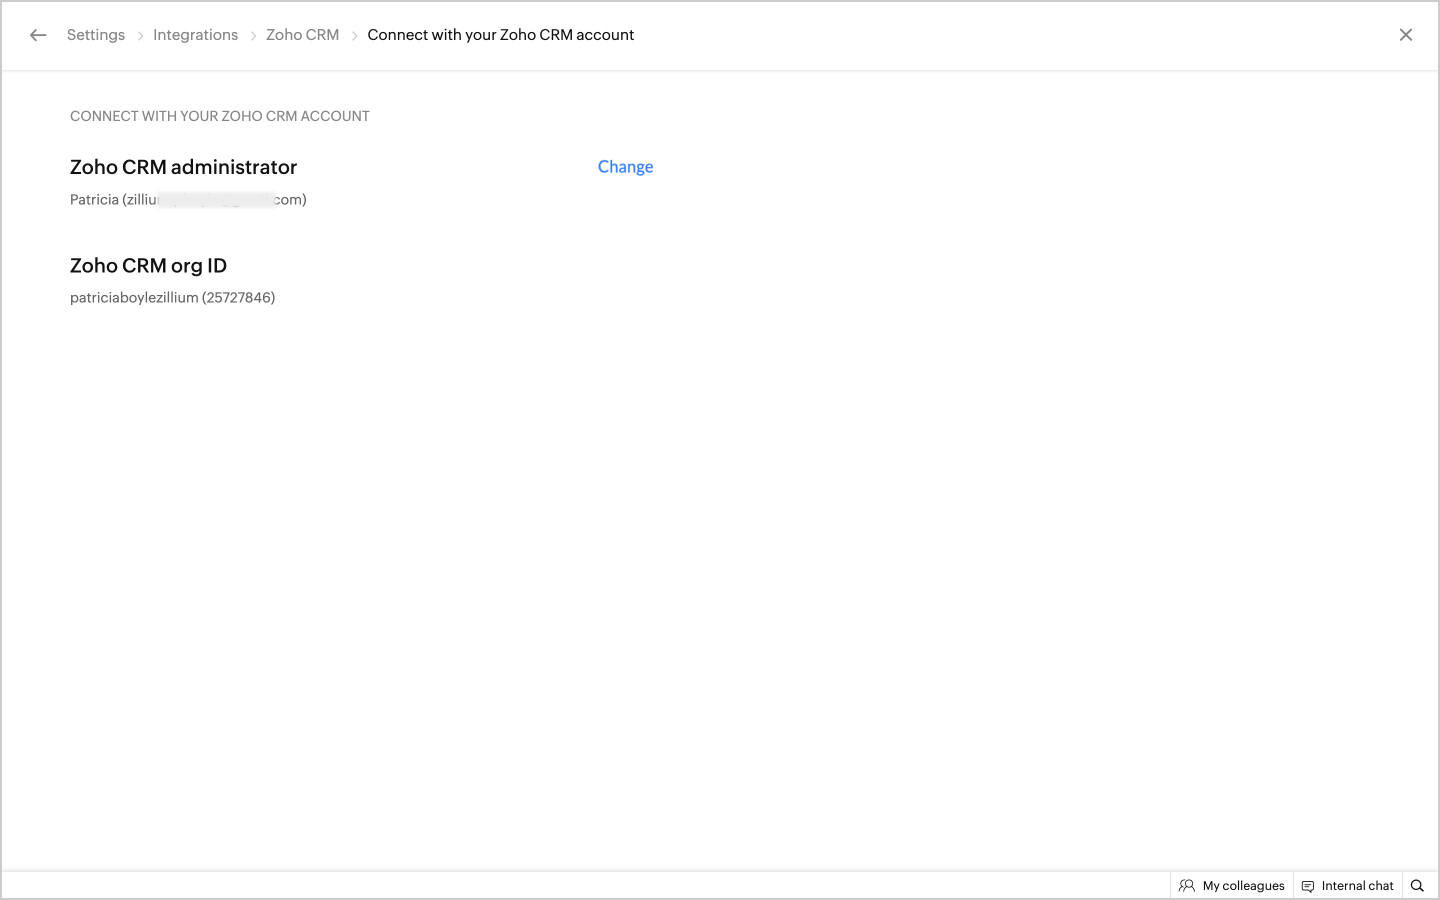Click the chevron right after Zoho CRM
This screenshot has height=900, width=1440.
[x=354, y=36]
